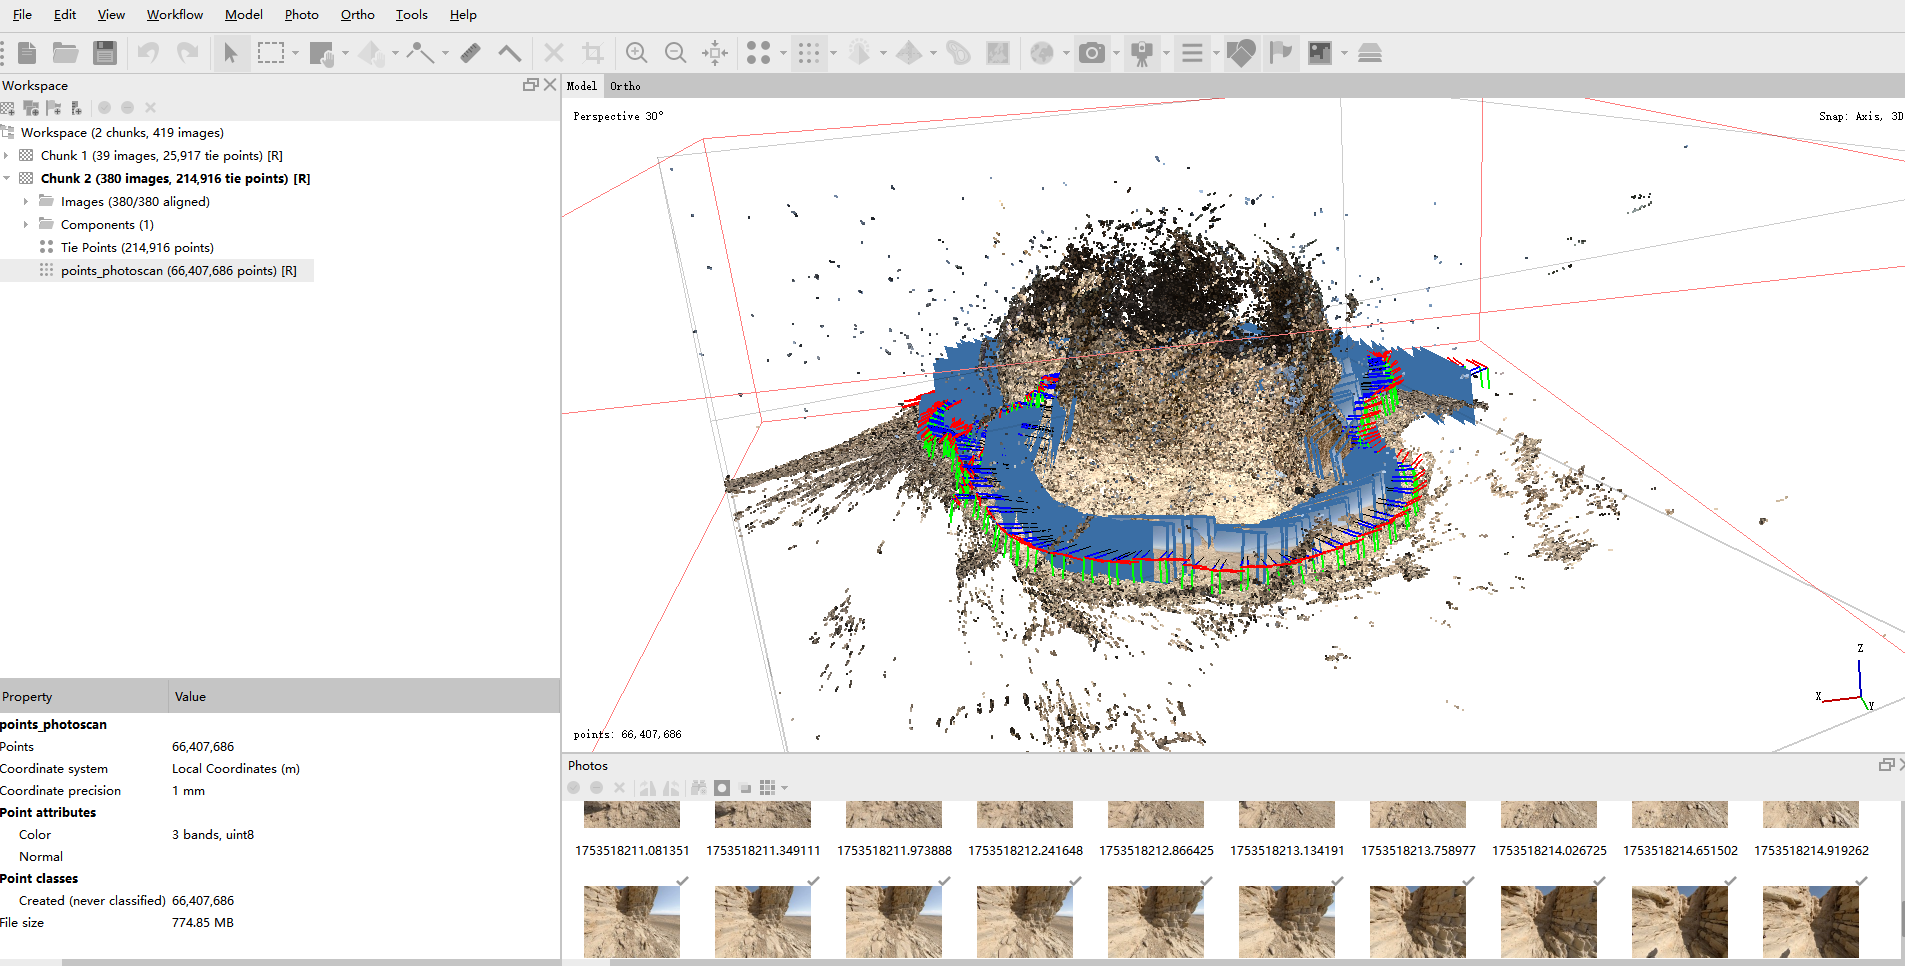Click the Save project floppy disk icon

coord(105,53)
